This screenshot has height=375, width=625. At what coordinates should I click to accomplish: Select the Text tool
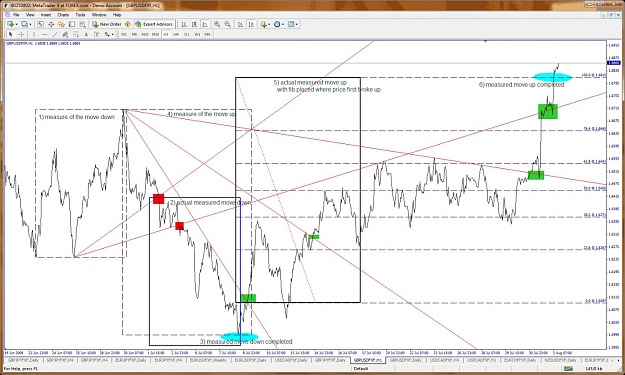coord(86,34)
